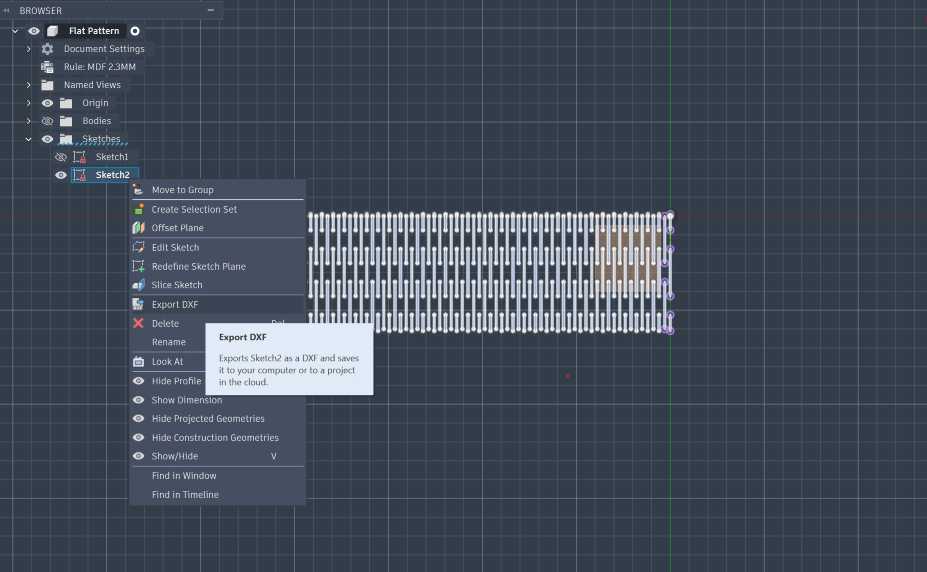Select the Sketch2 tree label
The width and height of the screenshot is (927, 572).
coord(112,175)
